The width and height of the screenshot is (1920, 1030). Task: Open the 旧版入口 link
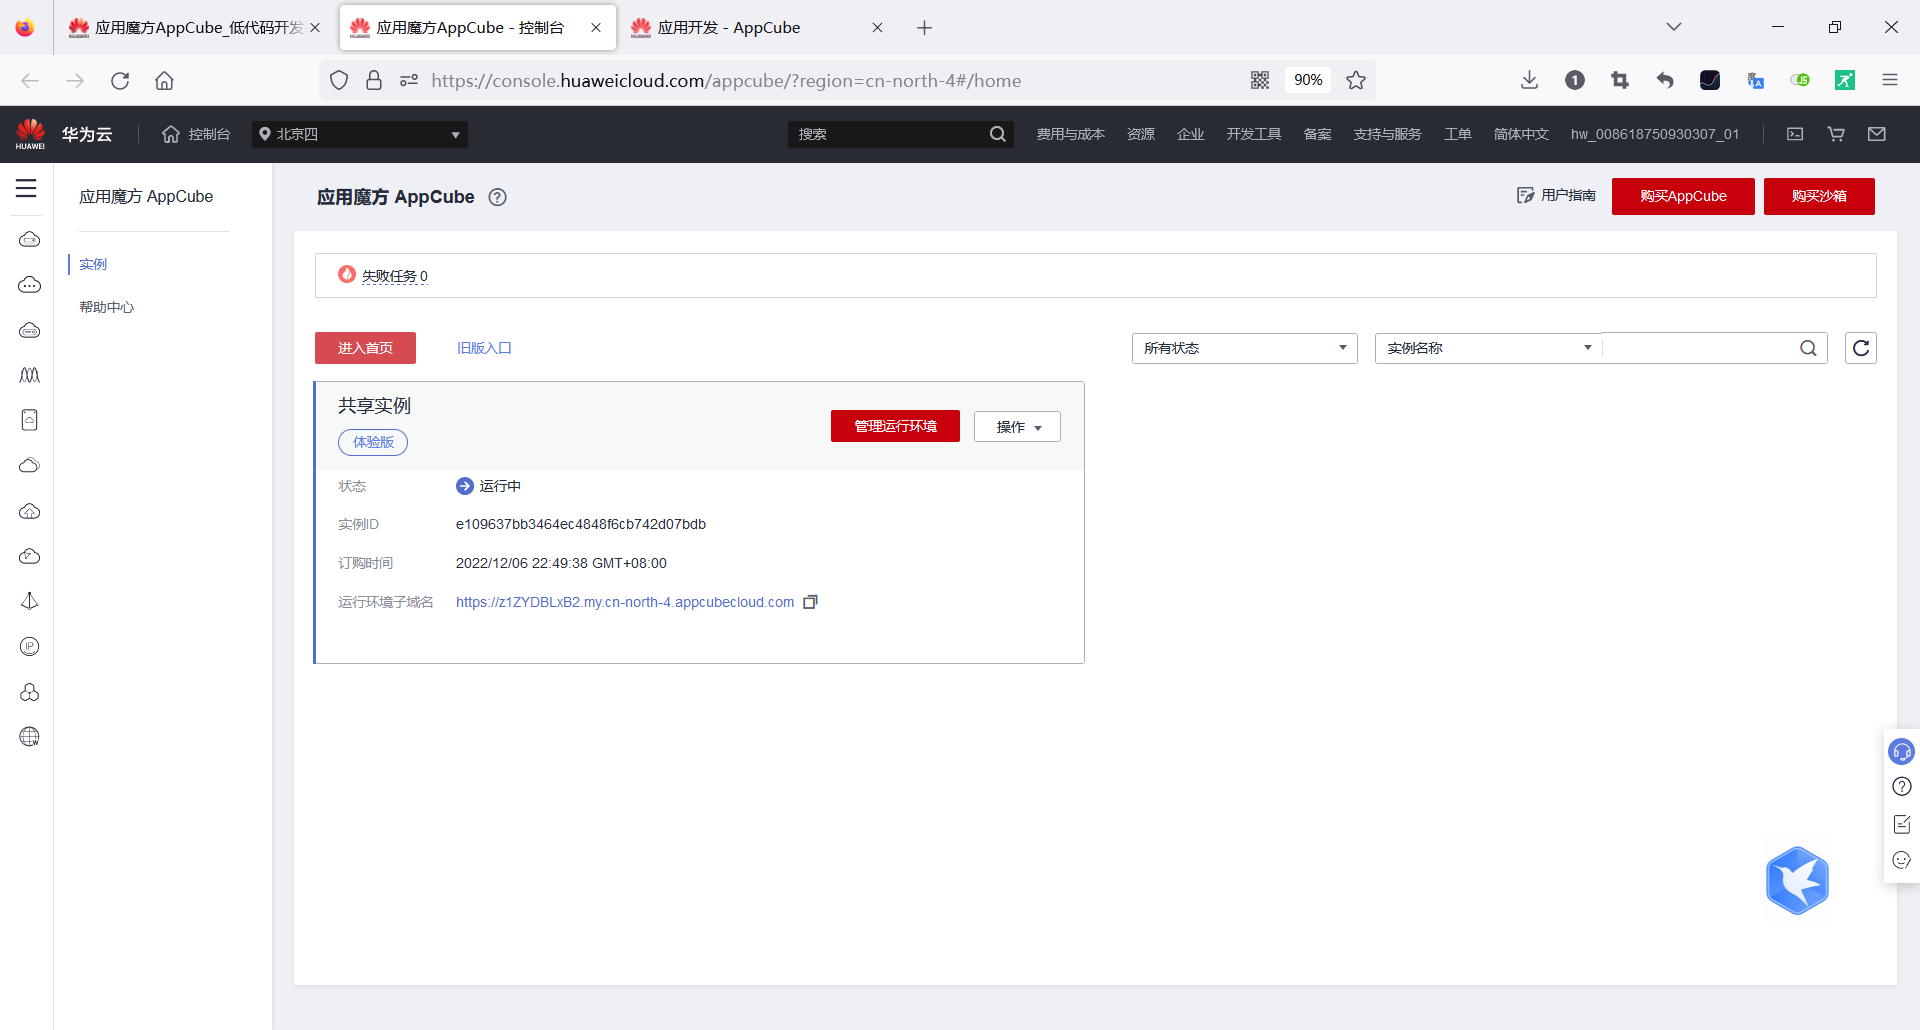484,348
